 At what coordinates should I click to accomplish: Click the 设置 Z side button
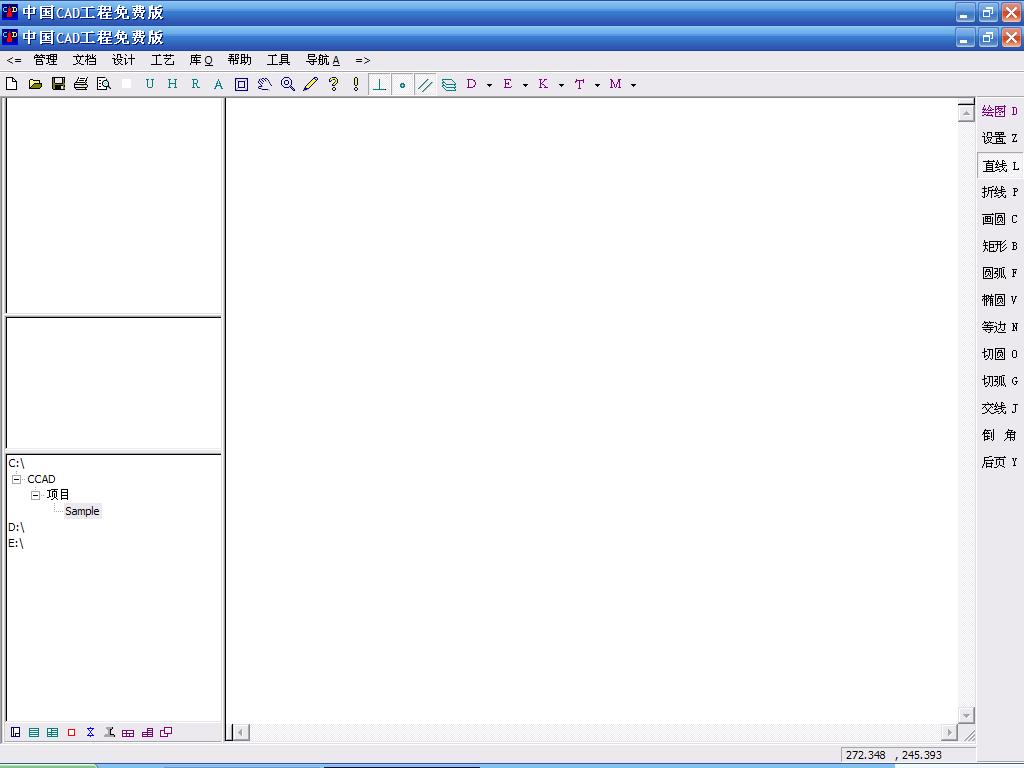tap(999, 138)
